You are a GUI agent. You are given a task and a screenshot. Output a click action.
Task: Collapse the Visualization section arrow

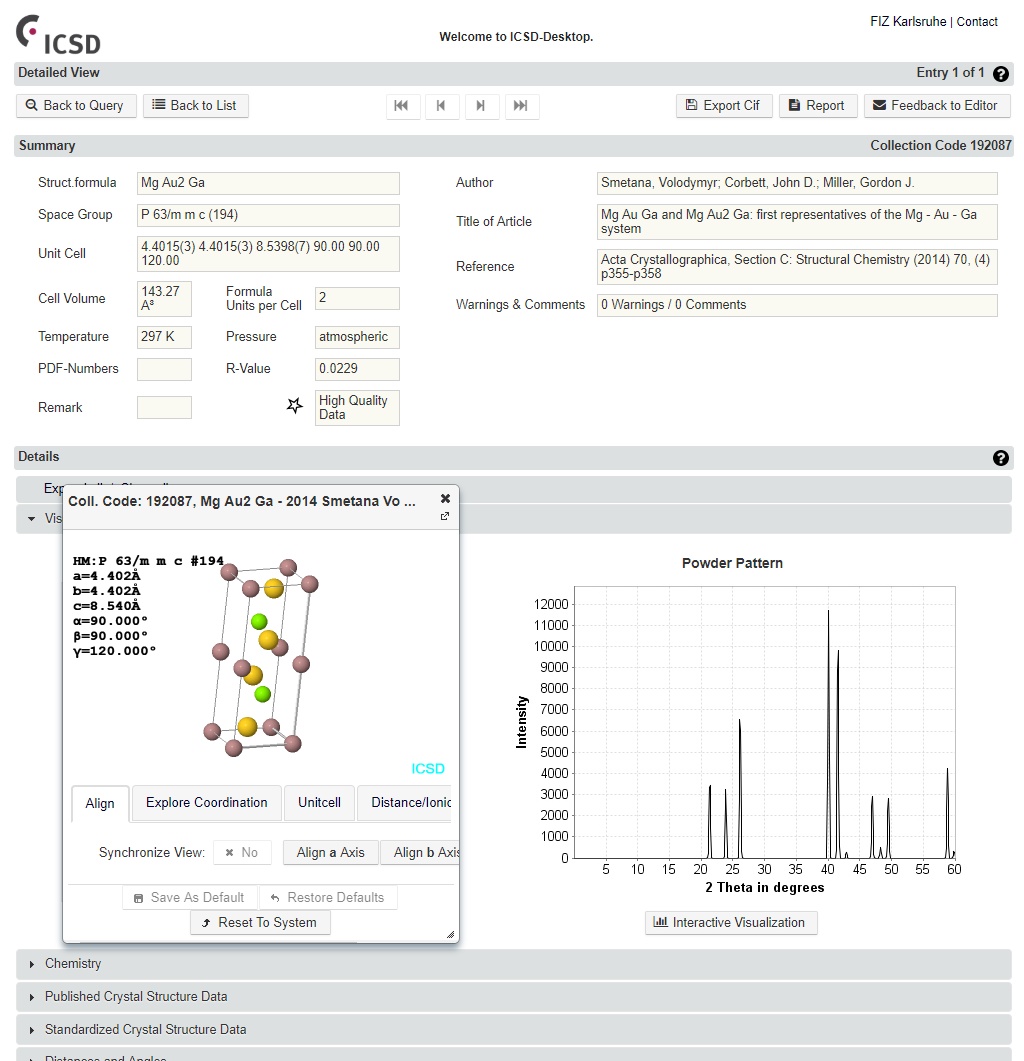pos(31,519)
